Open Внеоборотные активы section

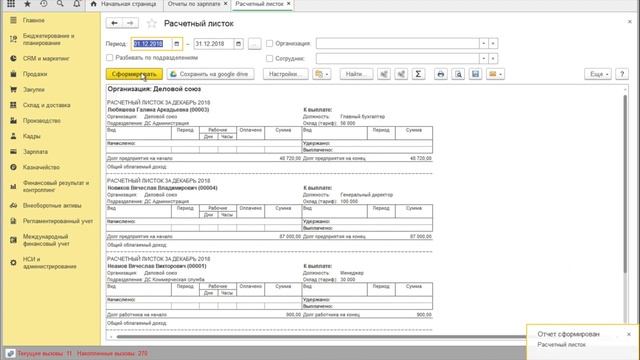pos(52,205)
